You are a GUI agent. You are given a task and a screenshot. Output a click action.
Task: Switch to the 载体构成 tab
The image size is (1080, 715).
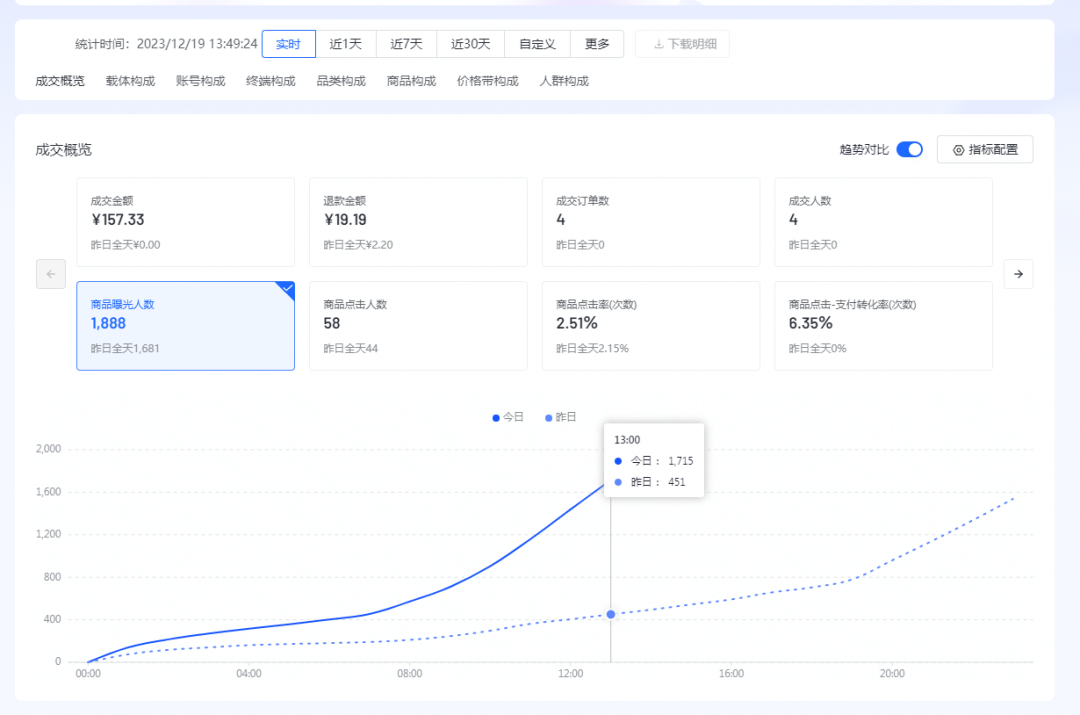pyautogui.click(x=130, y=81)
